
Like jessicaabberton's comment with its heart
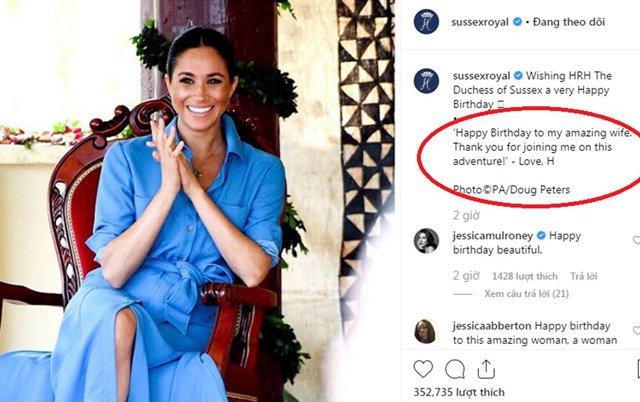[x=636, y=330]
